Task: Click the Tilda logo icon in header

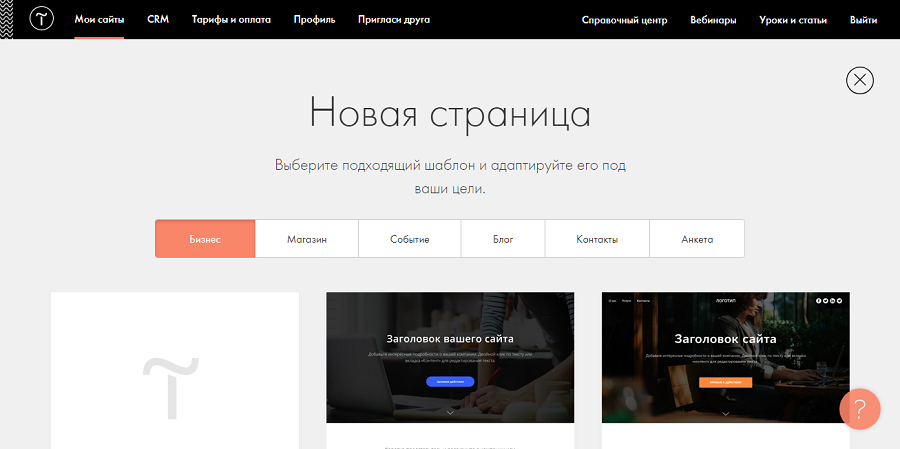Action: 41,20
